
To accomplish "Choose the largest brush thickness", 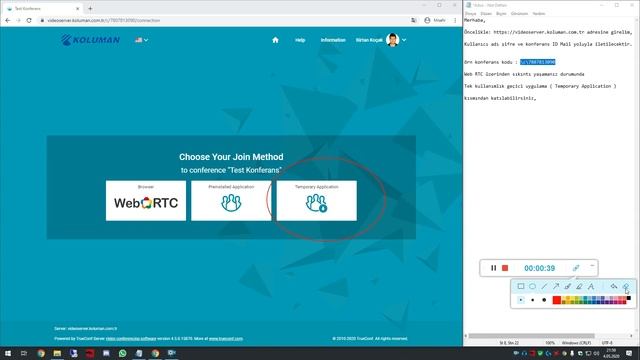I will 544,300.
